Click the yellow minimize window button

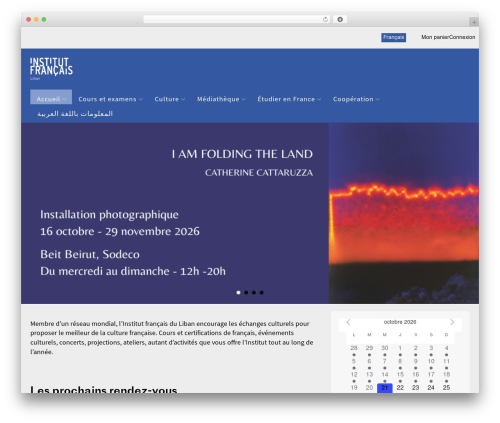[36, 20]
